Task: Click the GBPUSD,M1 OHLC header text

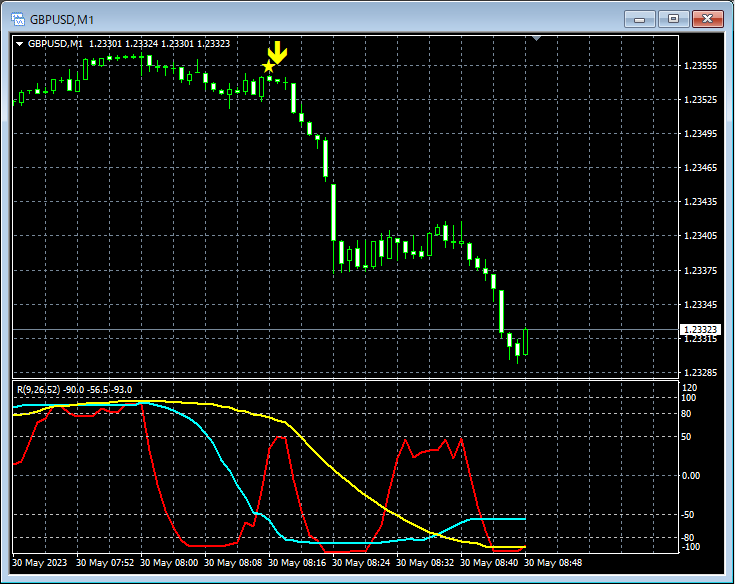Action: click(129, 44)
